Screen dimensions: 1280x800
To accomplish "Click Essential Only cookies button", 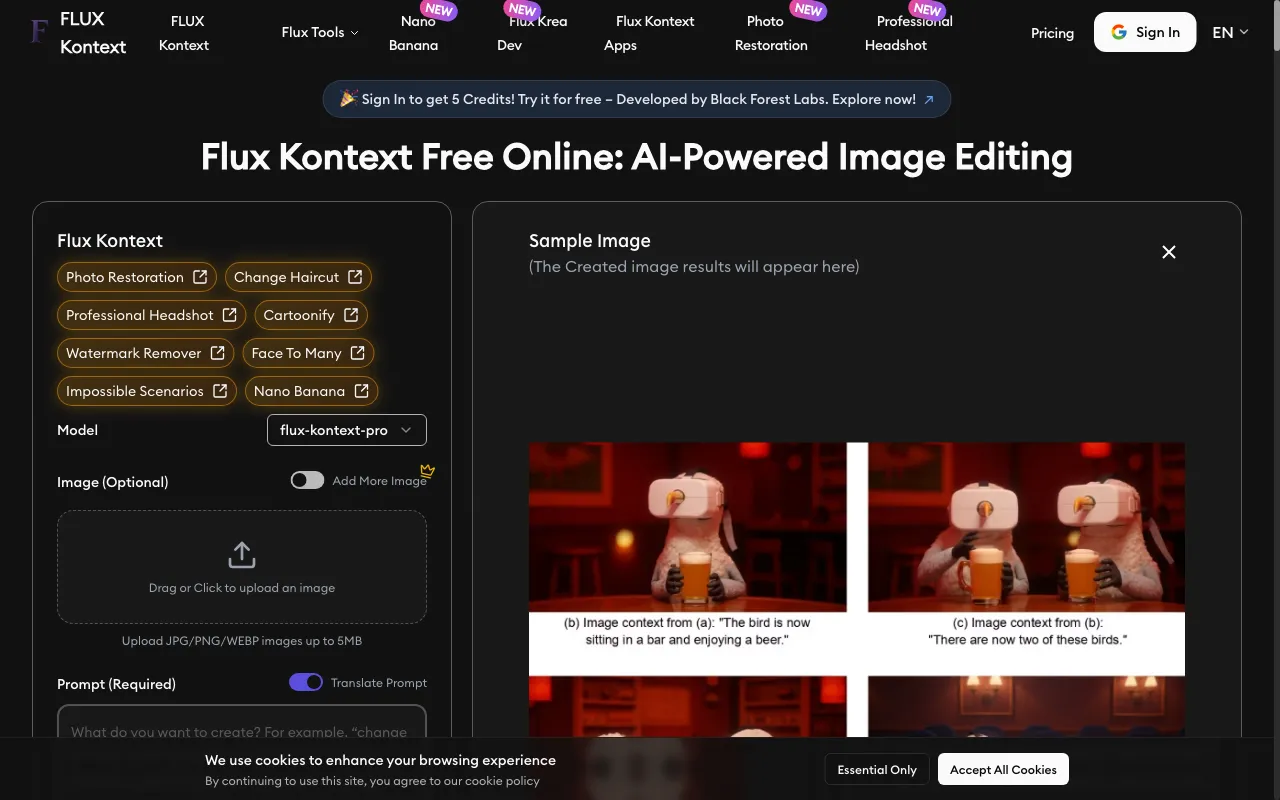I will pyautogui.click(x=877, y=770).
